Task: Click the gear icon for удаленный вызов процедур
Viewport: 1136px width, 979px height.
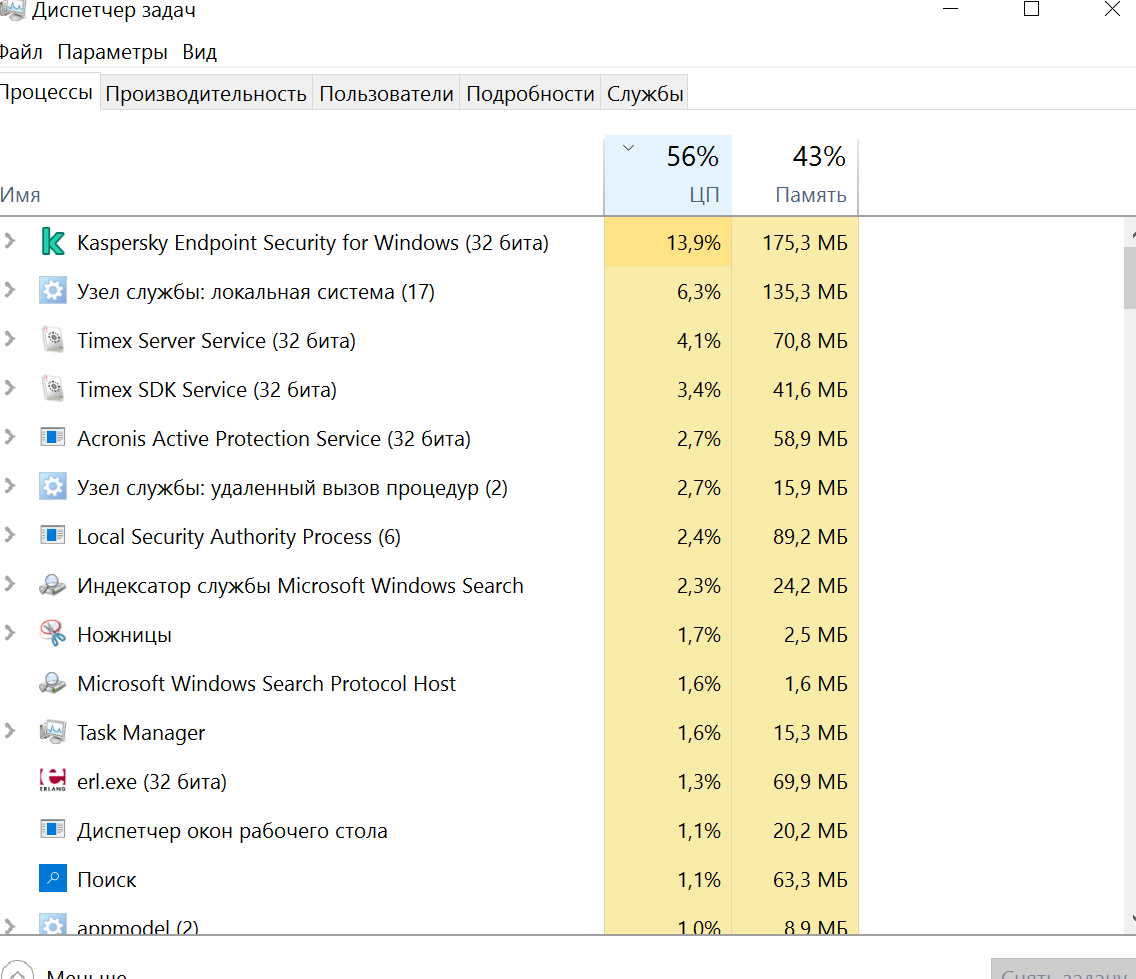Action: (x=53, y=486)
